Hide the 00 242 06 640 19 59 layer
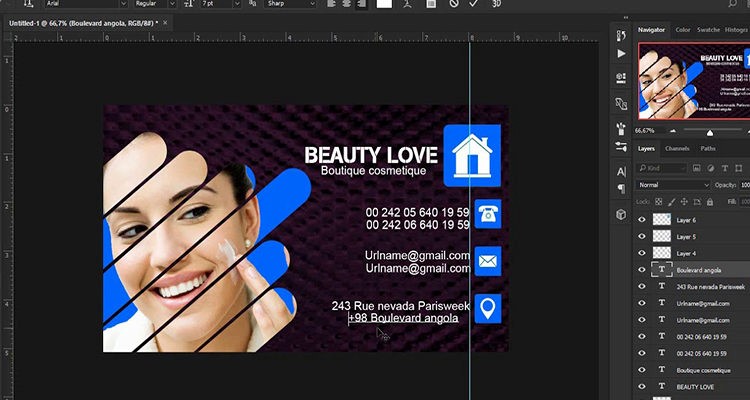The height and width of the screenshot is (400, 750). pyautogui.click(x=642, y=336)
